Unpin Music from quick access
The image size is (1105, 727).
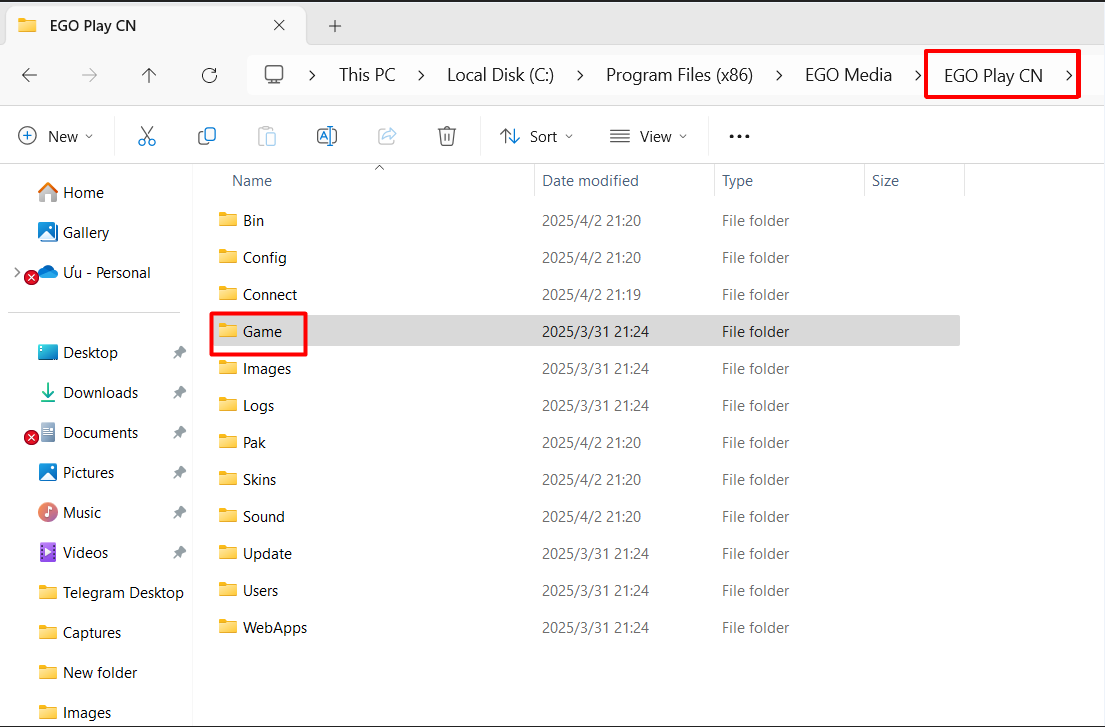(180, 513)
